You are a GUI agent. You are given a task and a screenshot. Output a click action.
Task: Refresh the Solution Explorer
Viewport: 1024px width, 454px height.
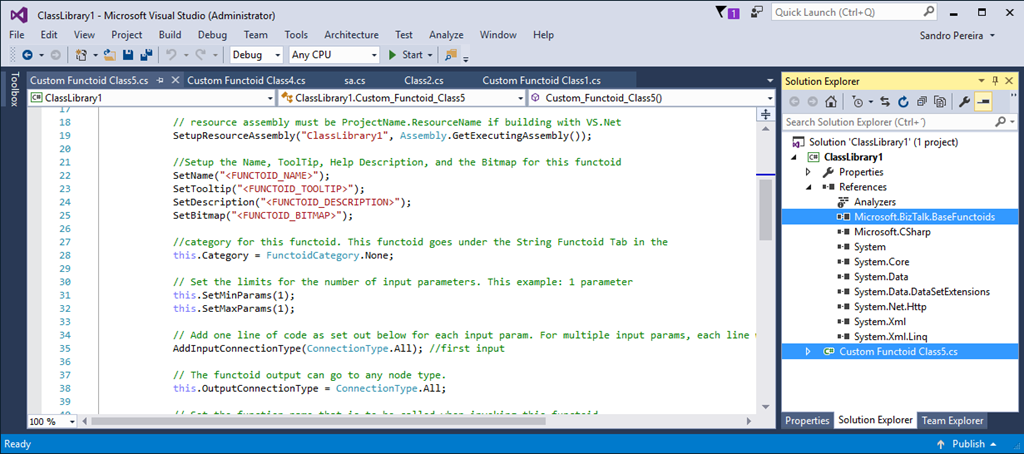coord(904,101)
